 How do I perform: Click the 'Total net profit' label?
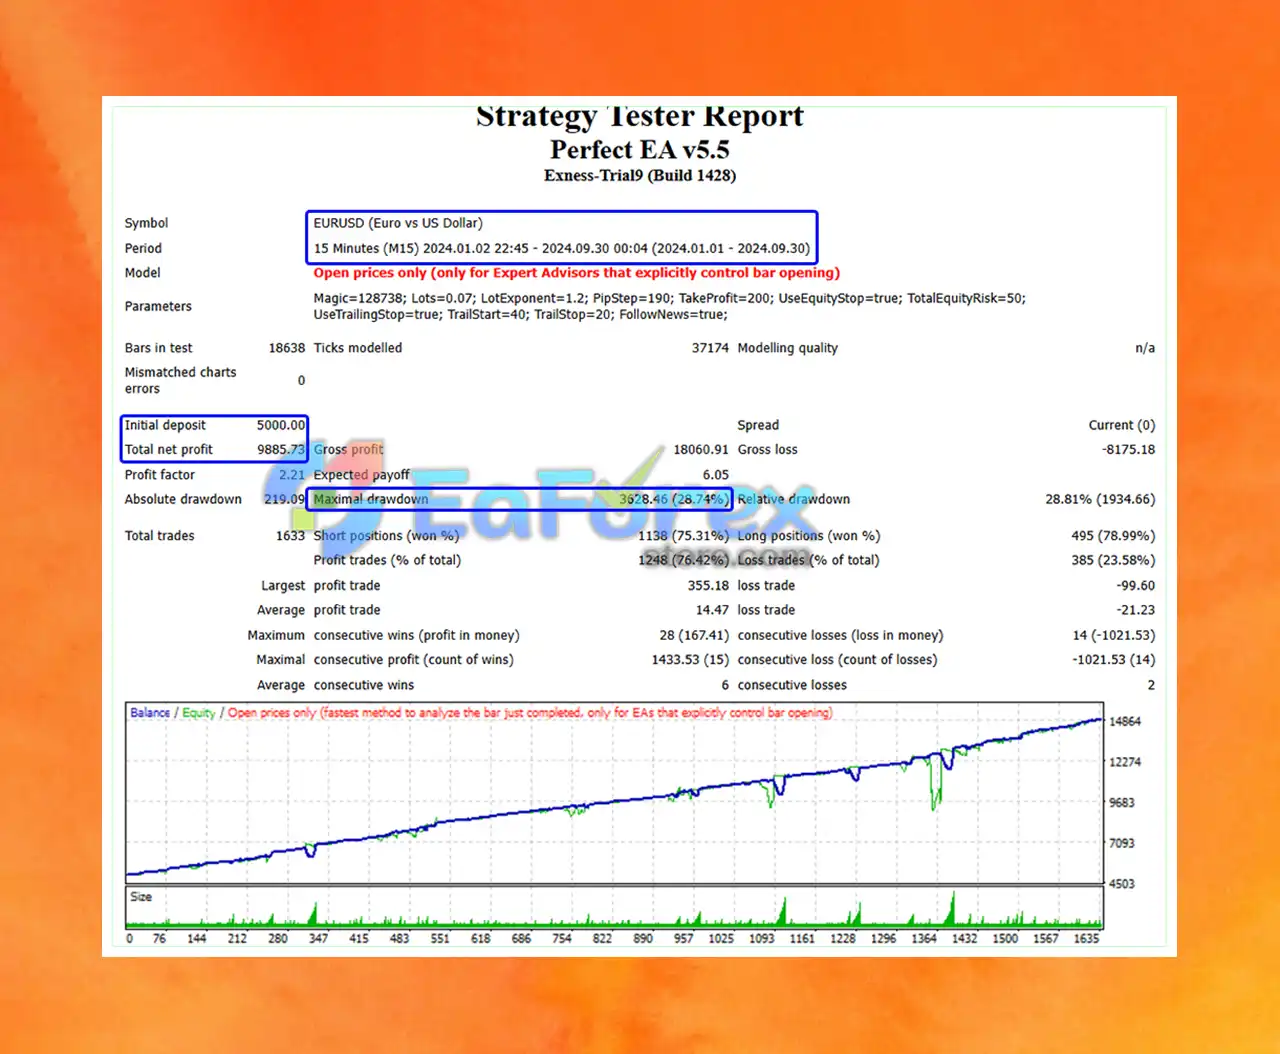pos(168,450)
